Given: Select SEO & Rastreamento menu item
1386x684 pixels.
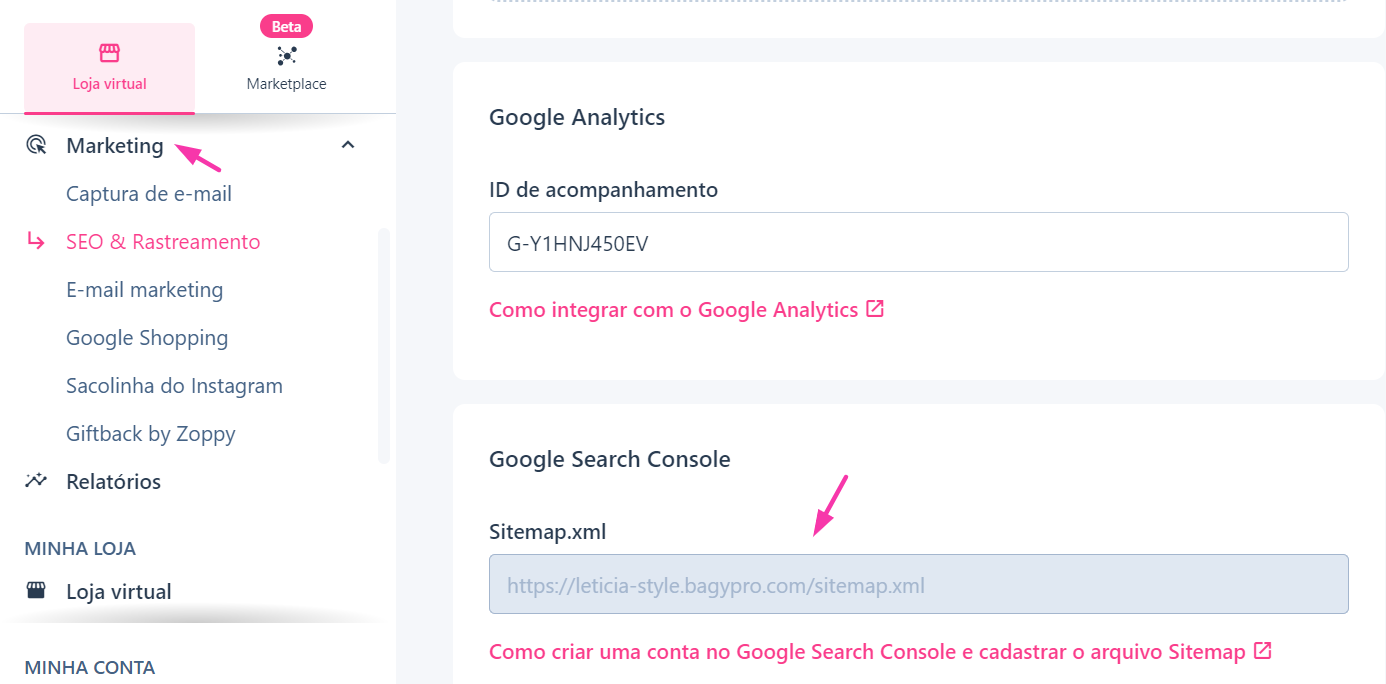Looking at the screenshot, I should (163, 242).
